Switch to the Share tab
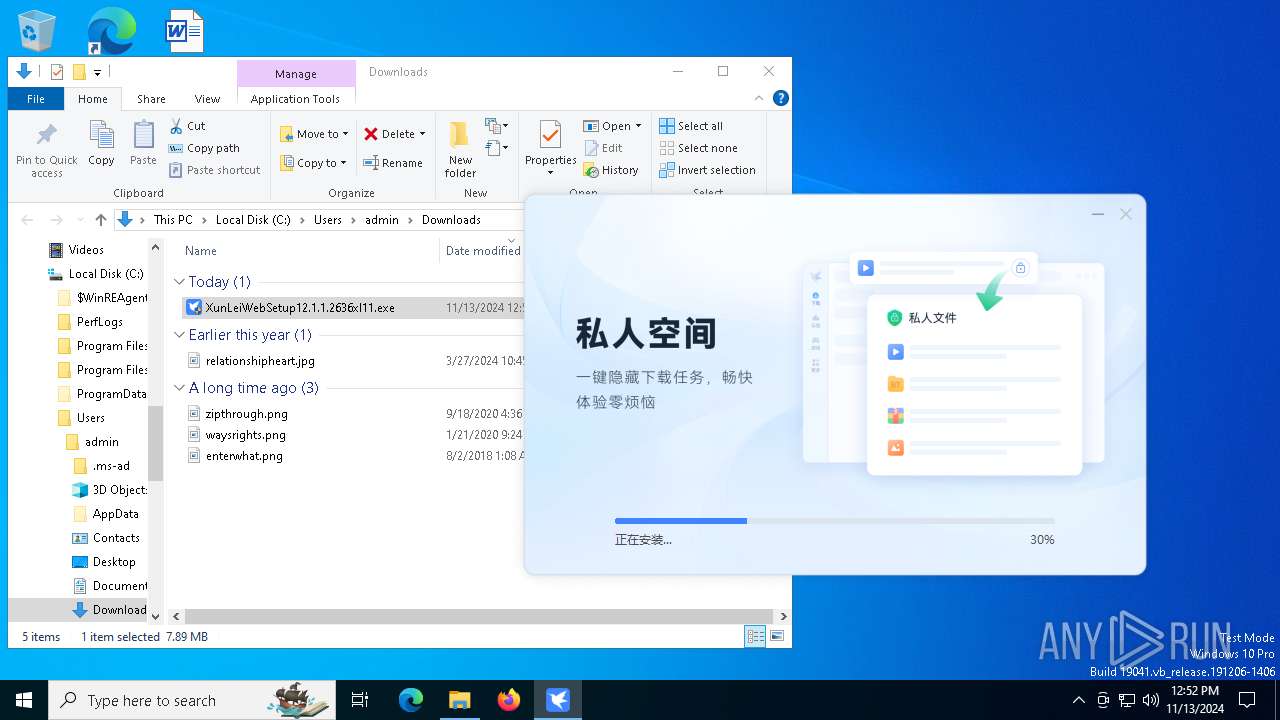 pos(151,99)
